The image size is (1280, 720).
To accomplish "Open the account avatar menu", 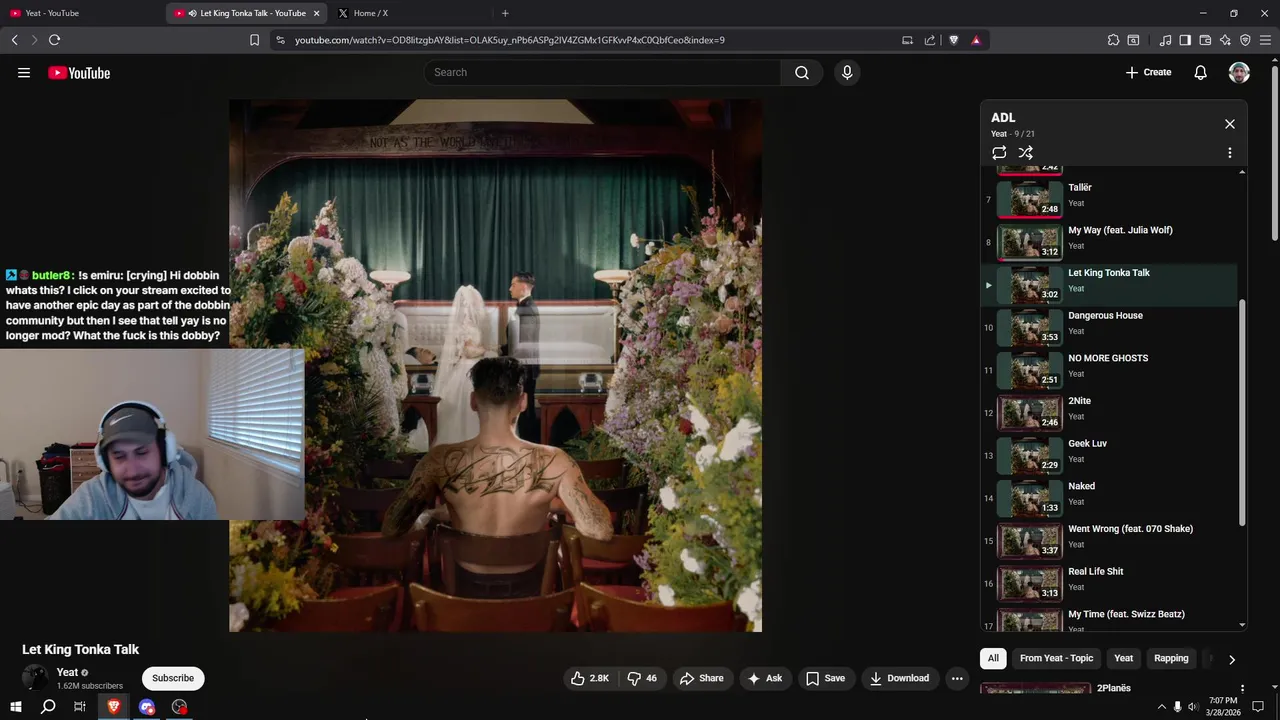I will coord(1239,72).
